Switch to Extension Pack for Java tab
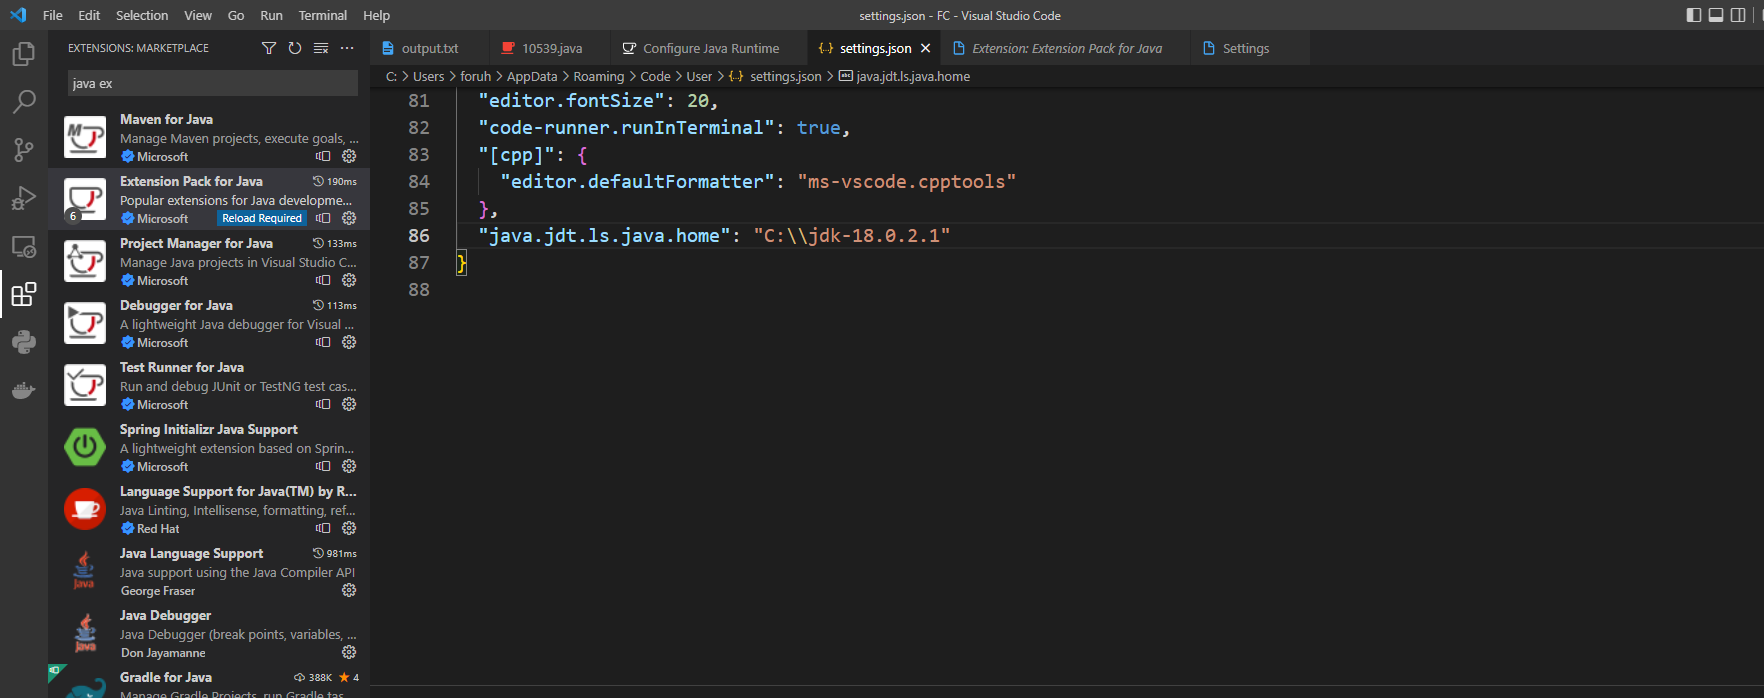The image size is (1764, 698). 1066,48
